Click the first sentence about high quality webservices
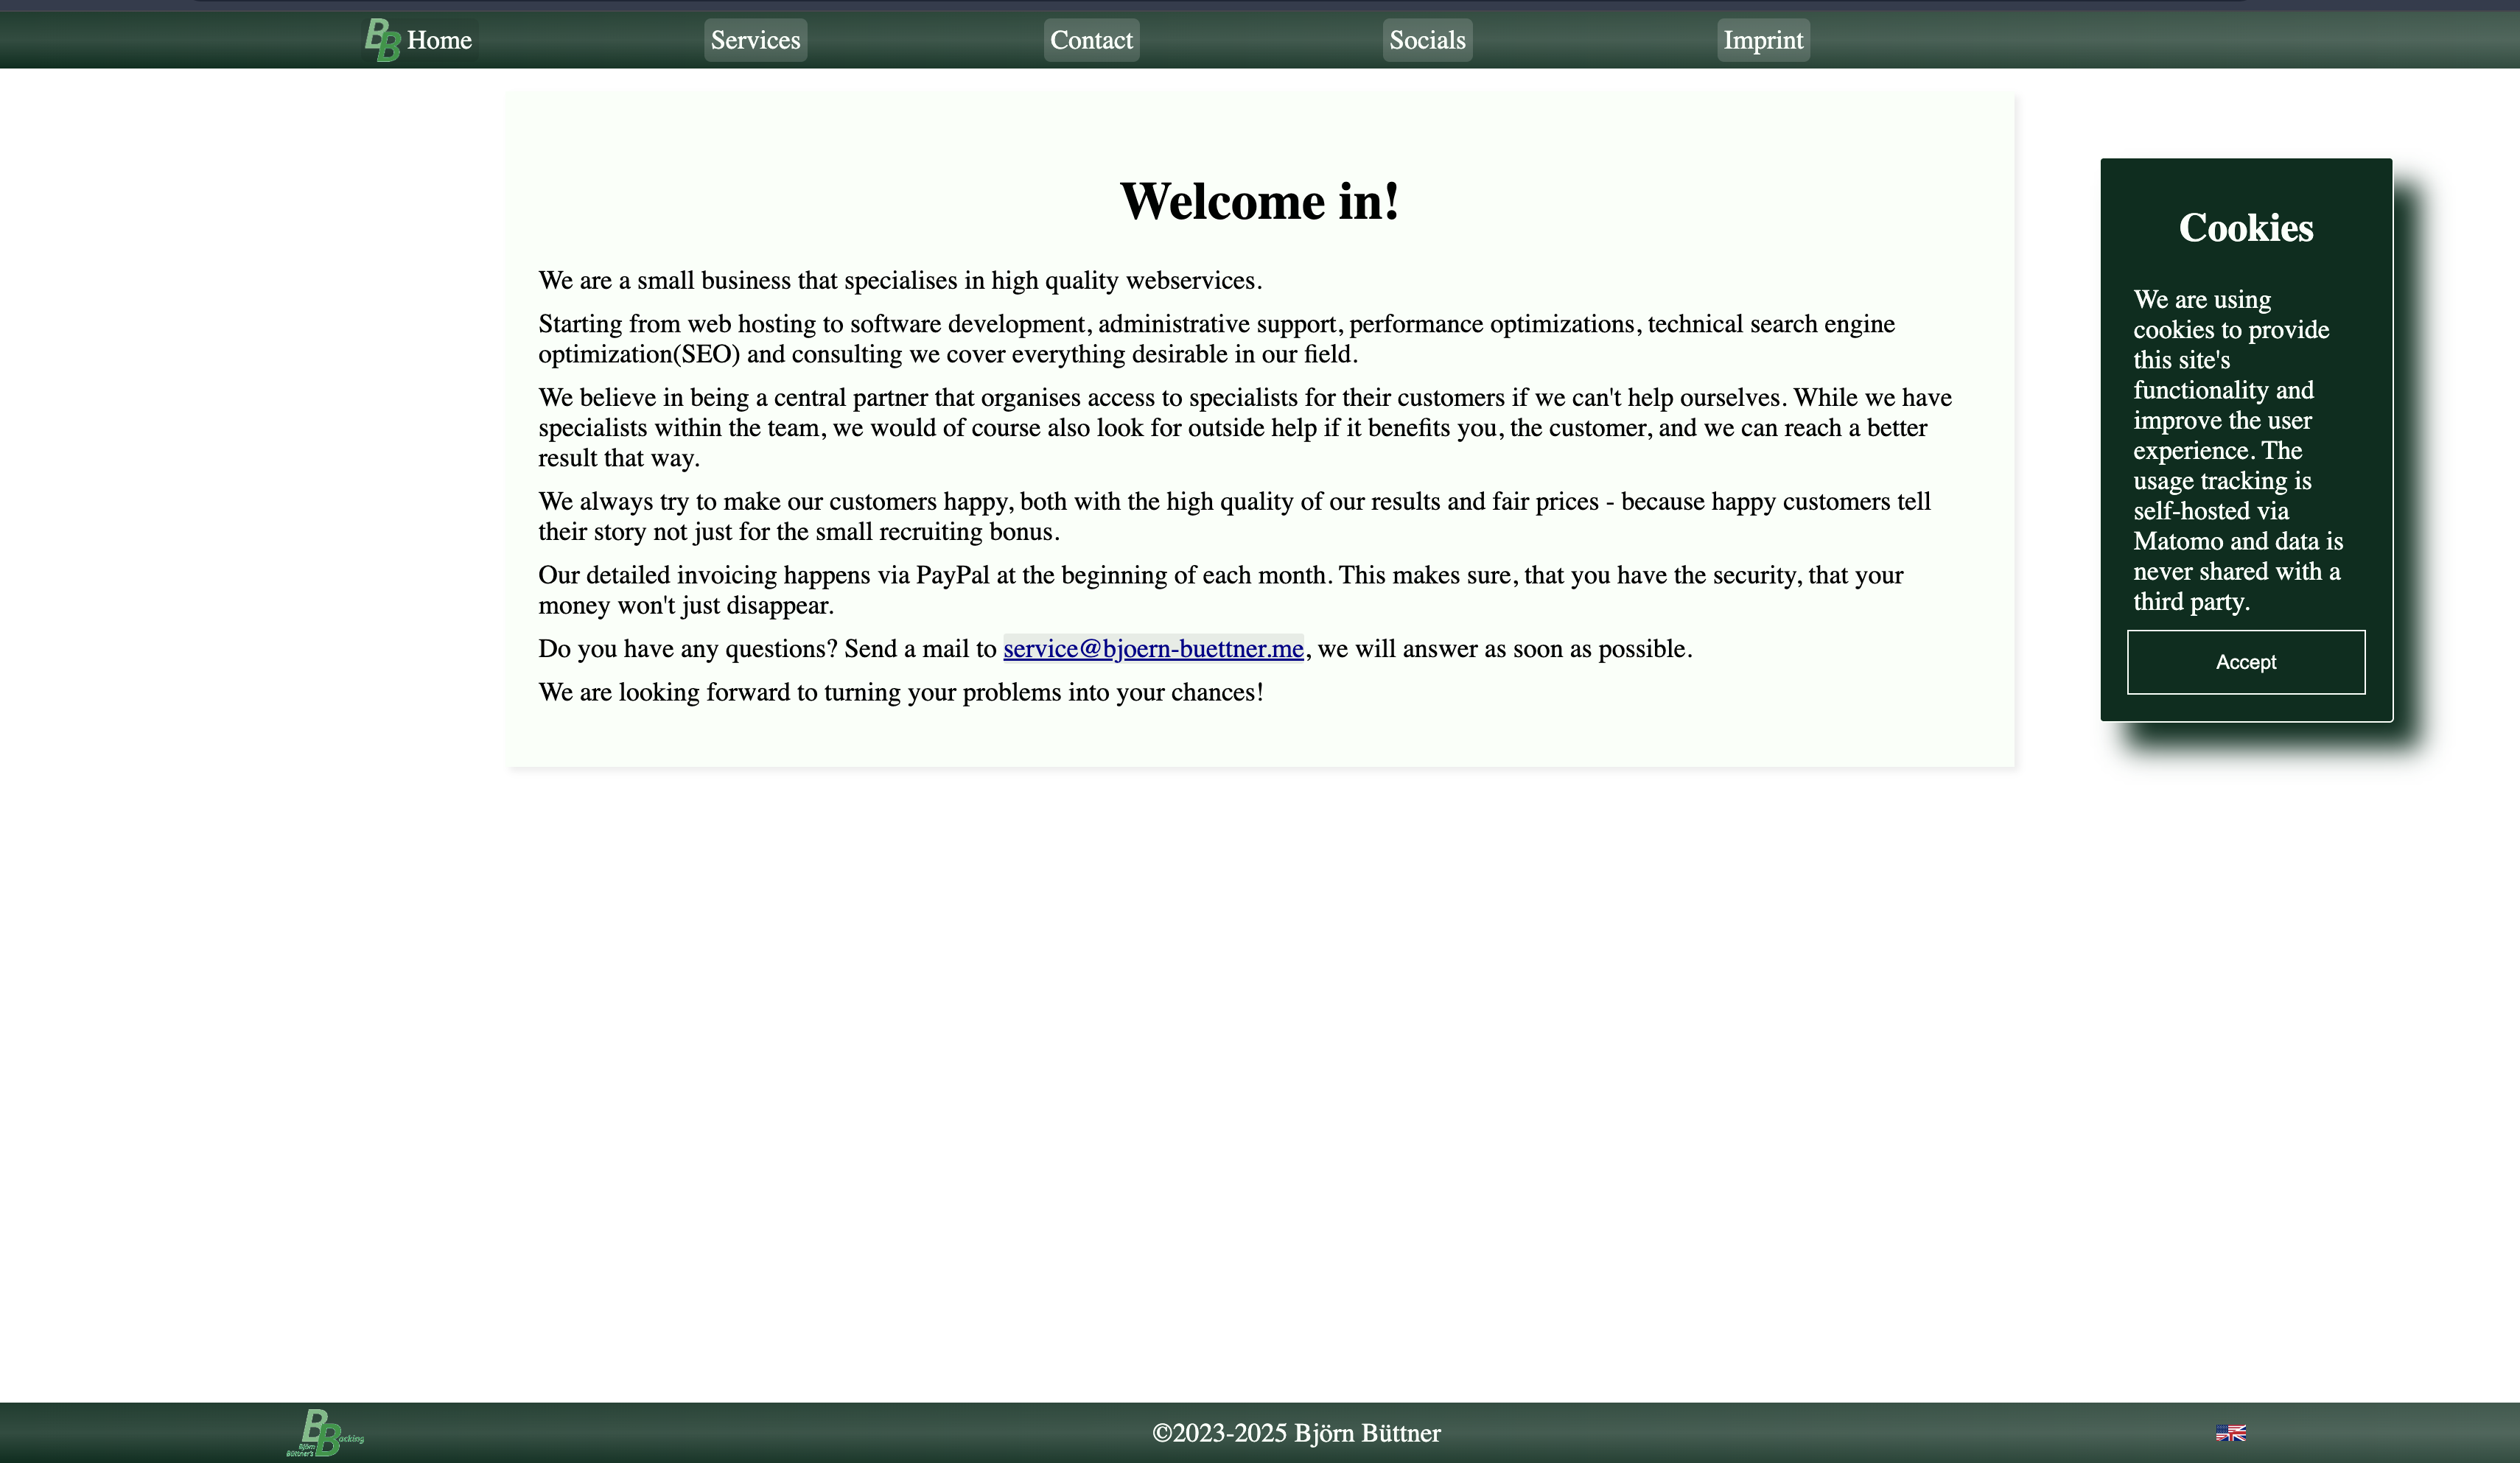This screenshot has width=2520, height=1463. point(900,280)
